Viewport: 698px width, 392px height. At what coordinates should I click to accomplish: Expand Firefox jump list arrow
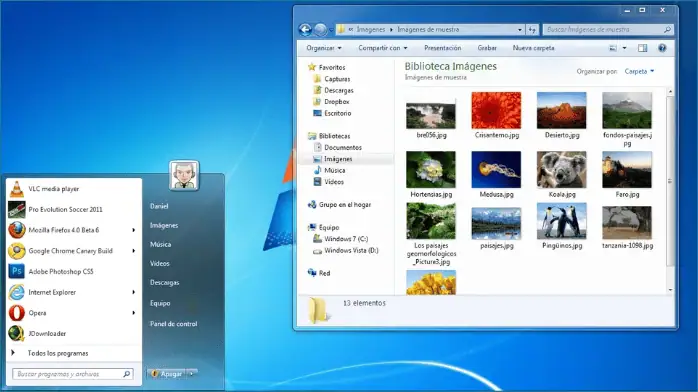[133, 230]
